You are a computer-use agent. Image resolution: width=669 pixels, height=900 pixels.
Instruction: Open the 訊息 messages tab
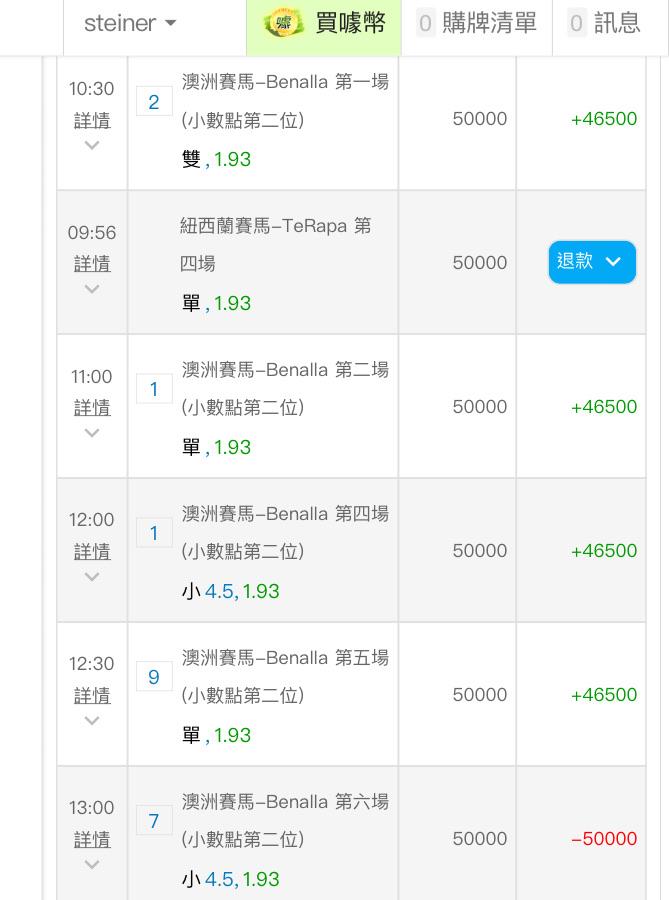[605, 27]
